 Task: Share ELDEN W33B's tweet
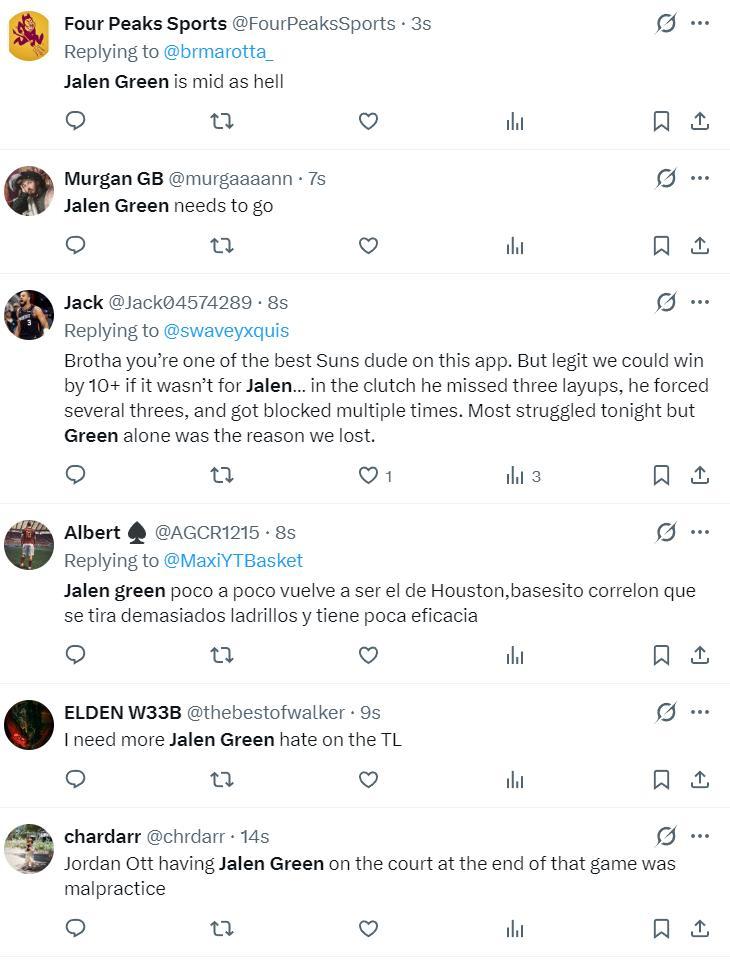click(x=700, y=779)
